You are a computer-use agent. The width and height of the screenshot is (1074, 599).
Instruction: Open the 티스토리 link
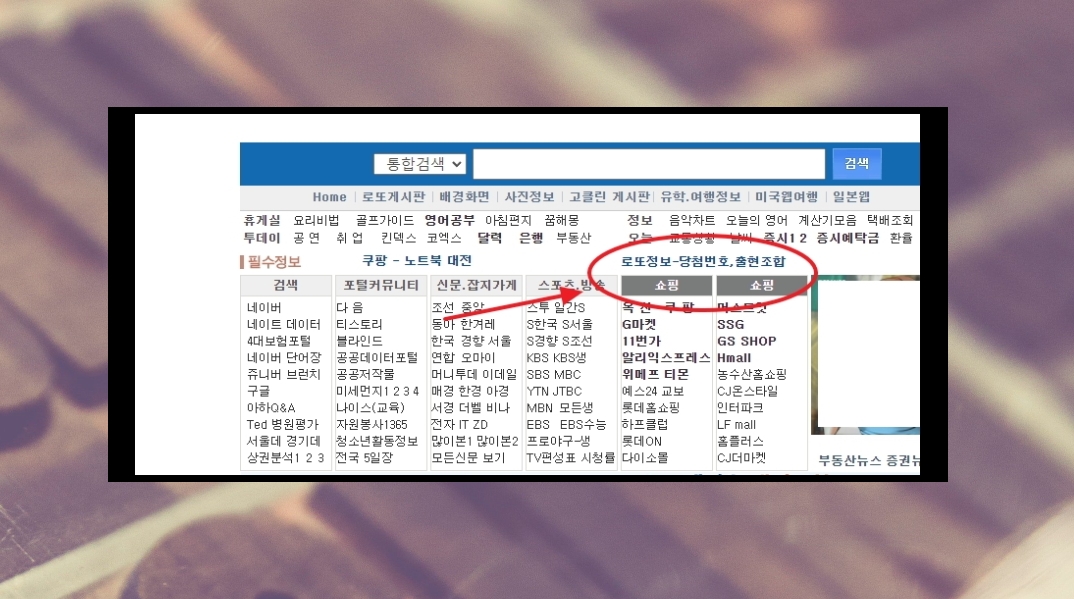[359, 324]
